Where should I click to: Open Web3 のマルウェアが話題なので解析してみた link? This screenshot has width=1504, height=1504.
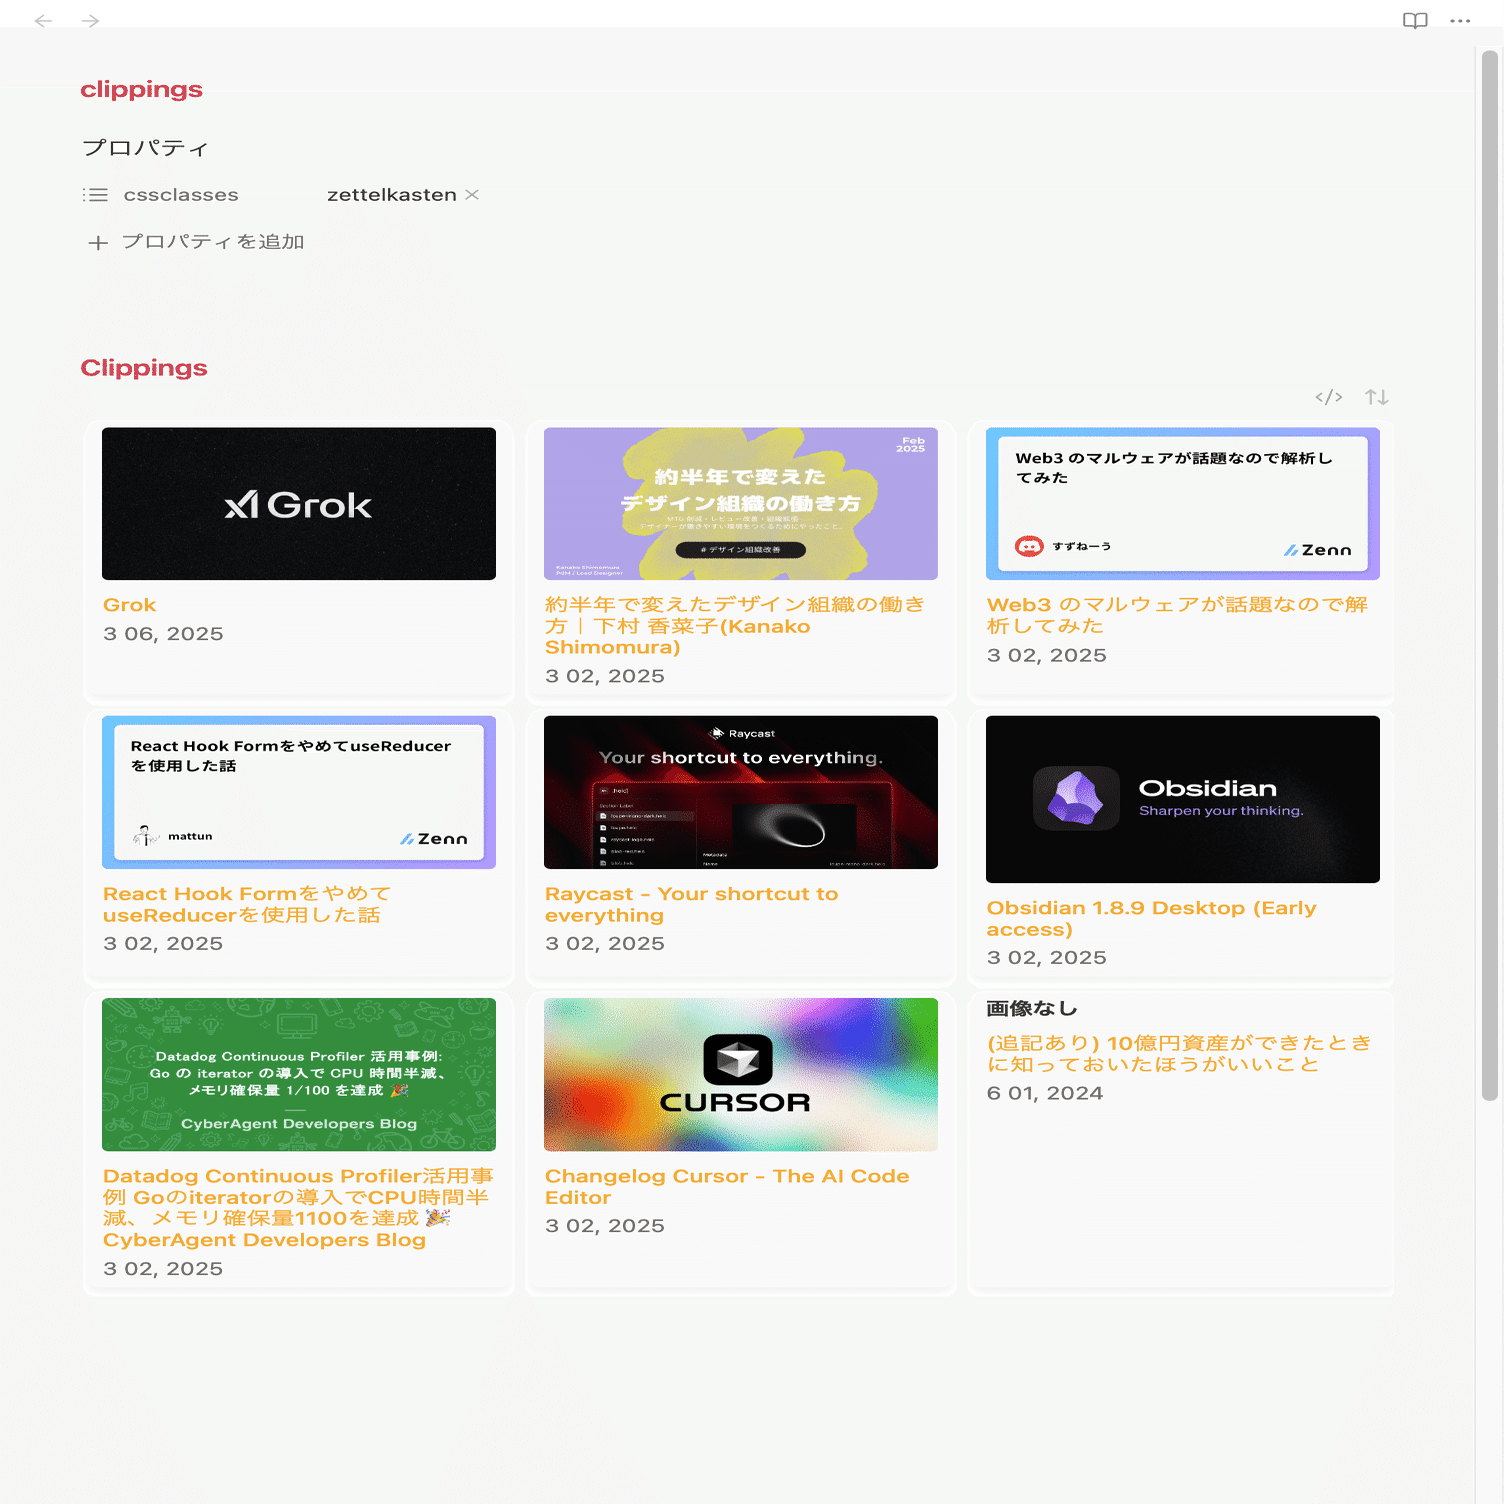click(1177, 615)
